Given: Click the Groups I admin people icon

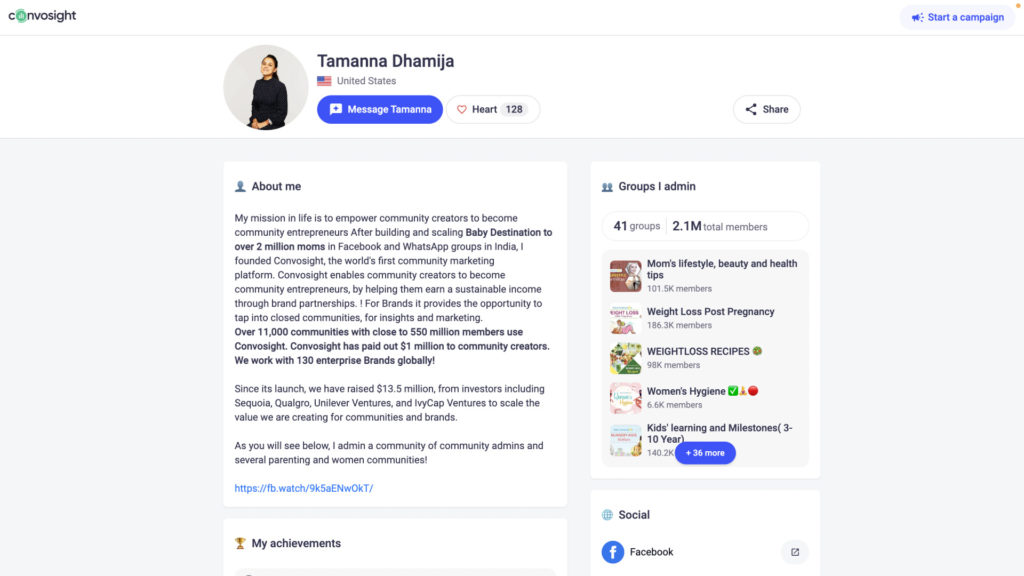Looking at the screenshot, I should point(607,187).
